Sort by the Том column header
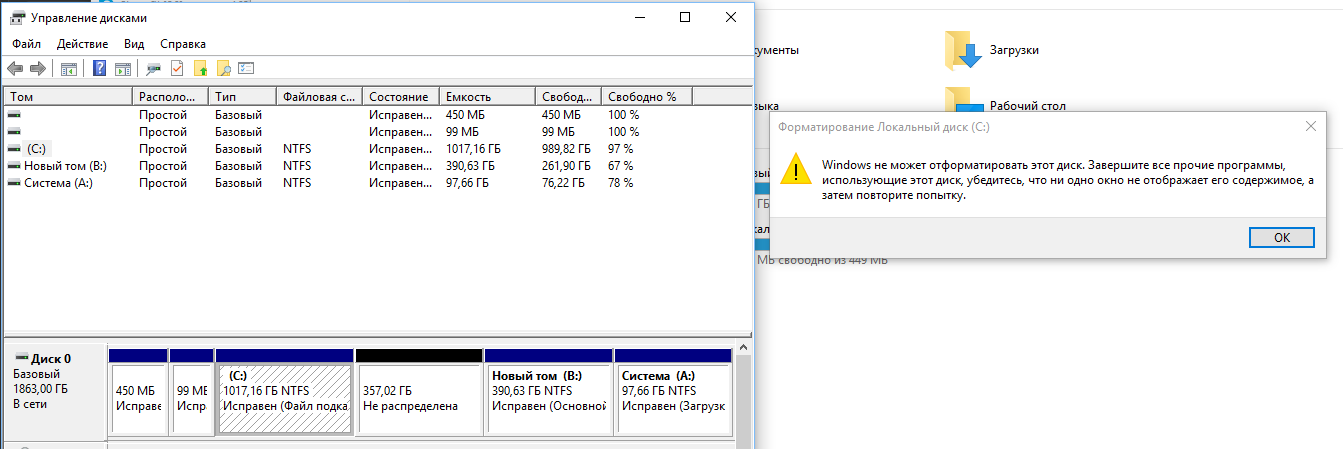Viewport: 1343px width, 449px height. (69, 97)
